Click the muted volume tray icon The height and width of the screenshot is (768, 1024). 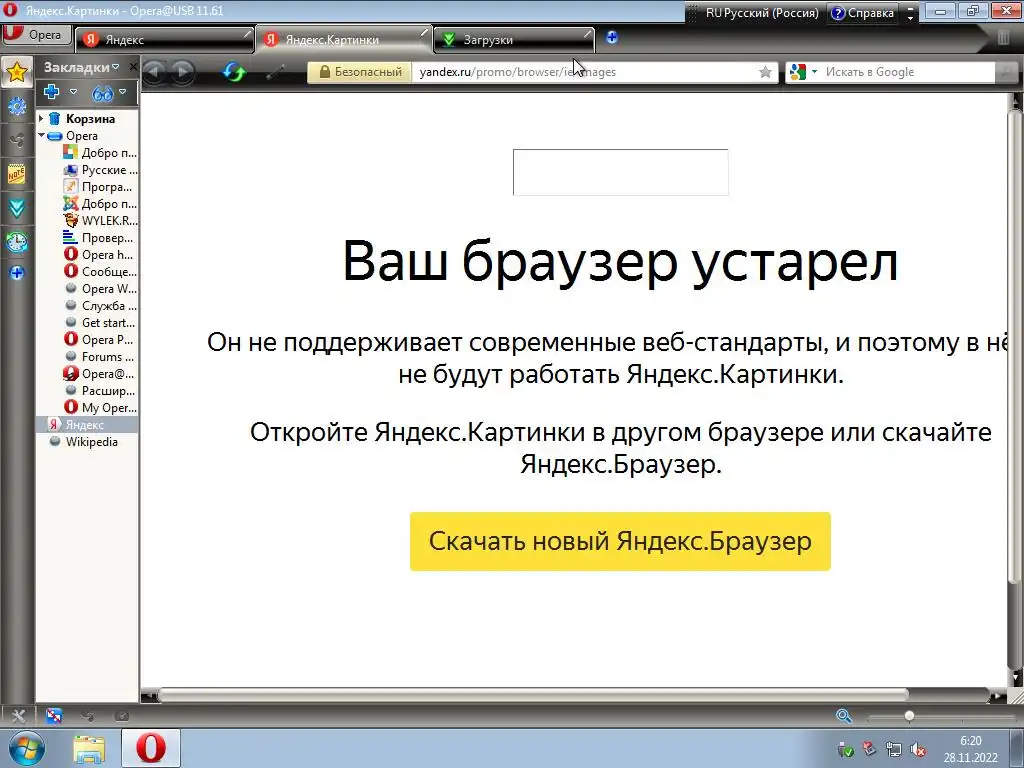[918, 750]
